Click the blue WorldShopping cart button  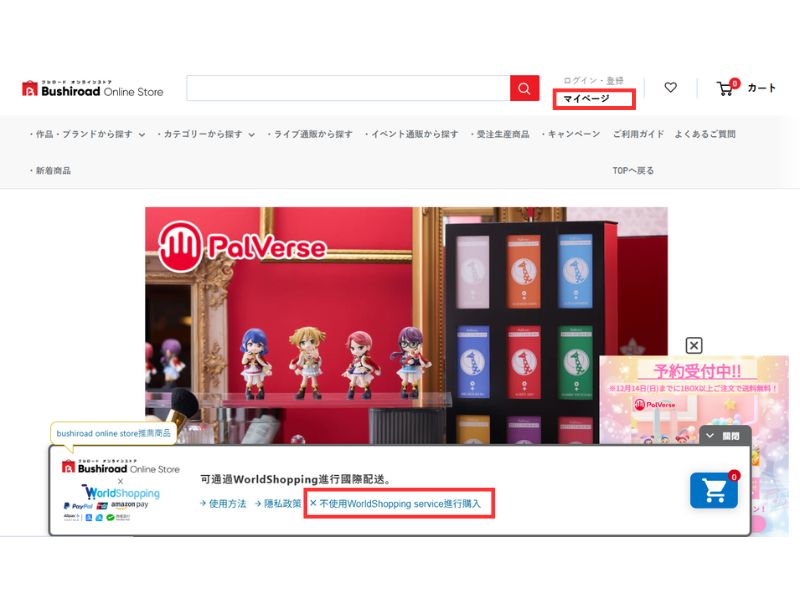click(713, 490)
